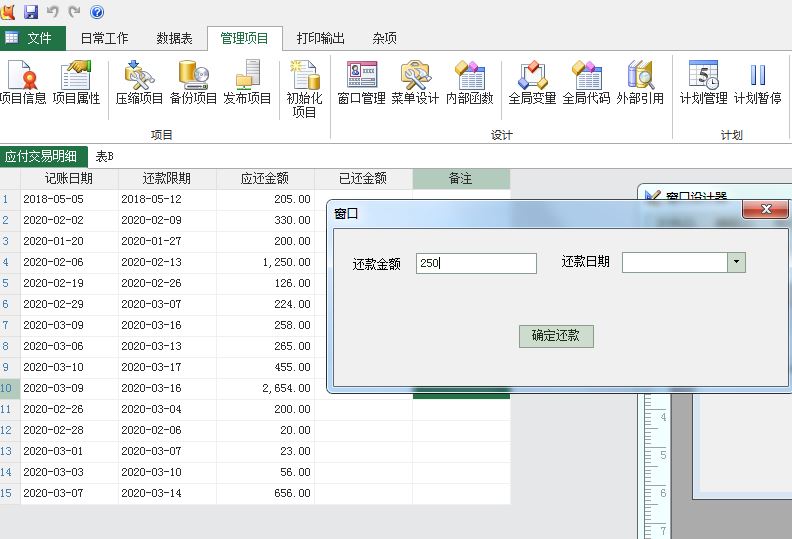Open 全局代码 global code icon
The image size is (792, 539).
pos(586,82)
